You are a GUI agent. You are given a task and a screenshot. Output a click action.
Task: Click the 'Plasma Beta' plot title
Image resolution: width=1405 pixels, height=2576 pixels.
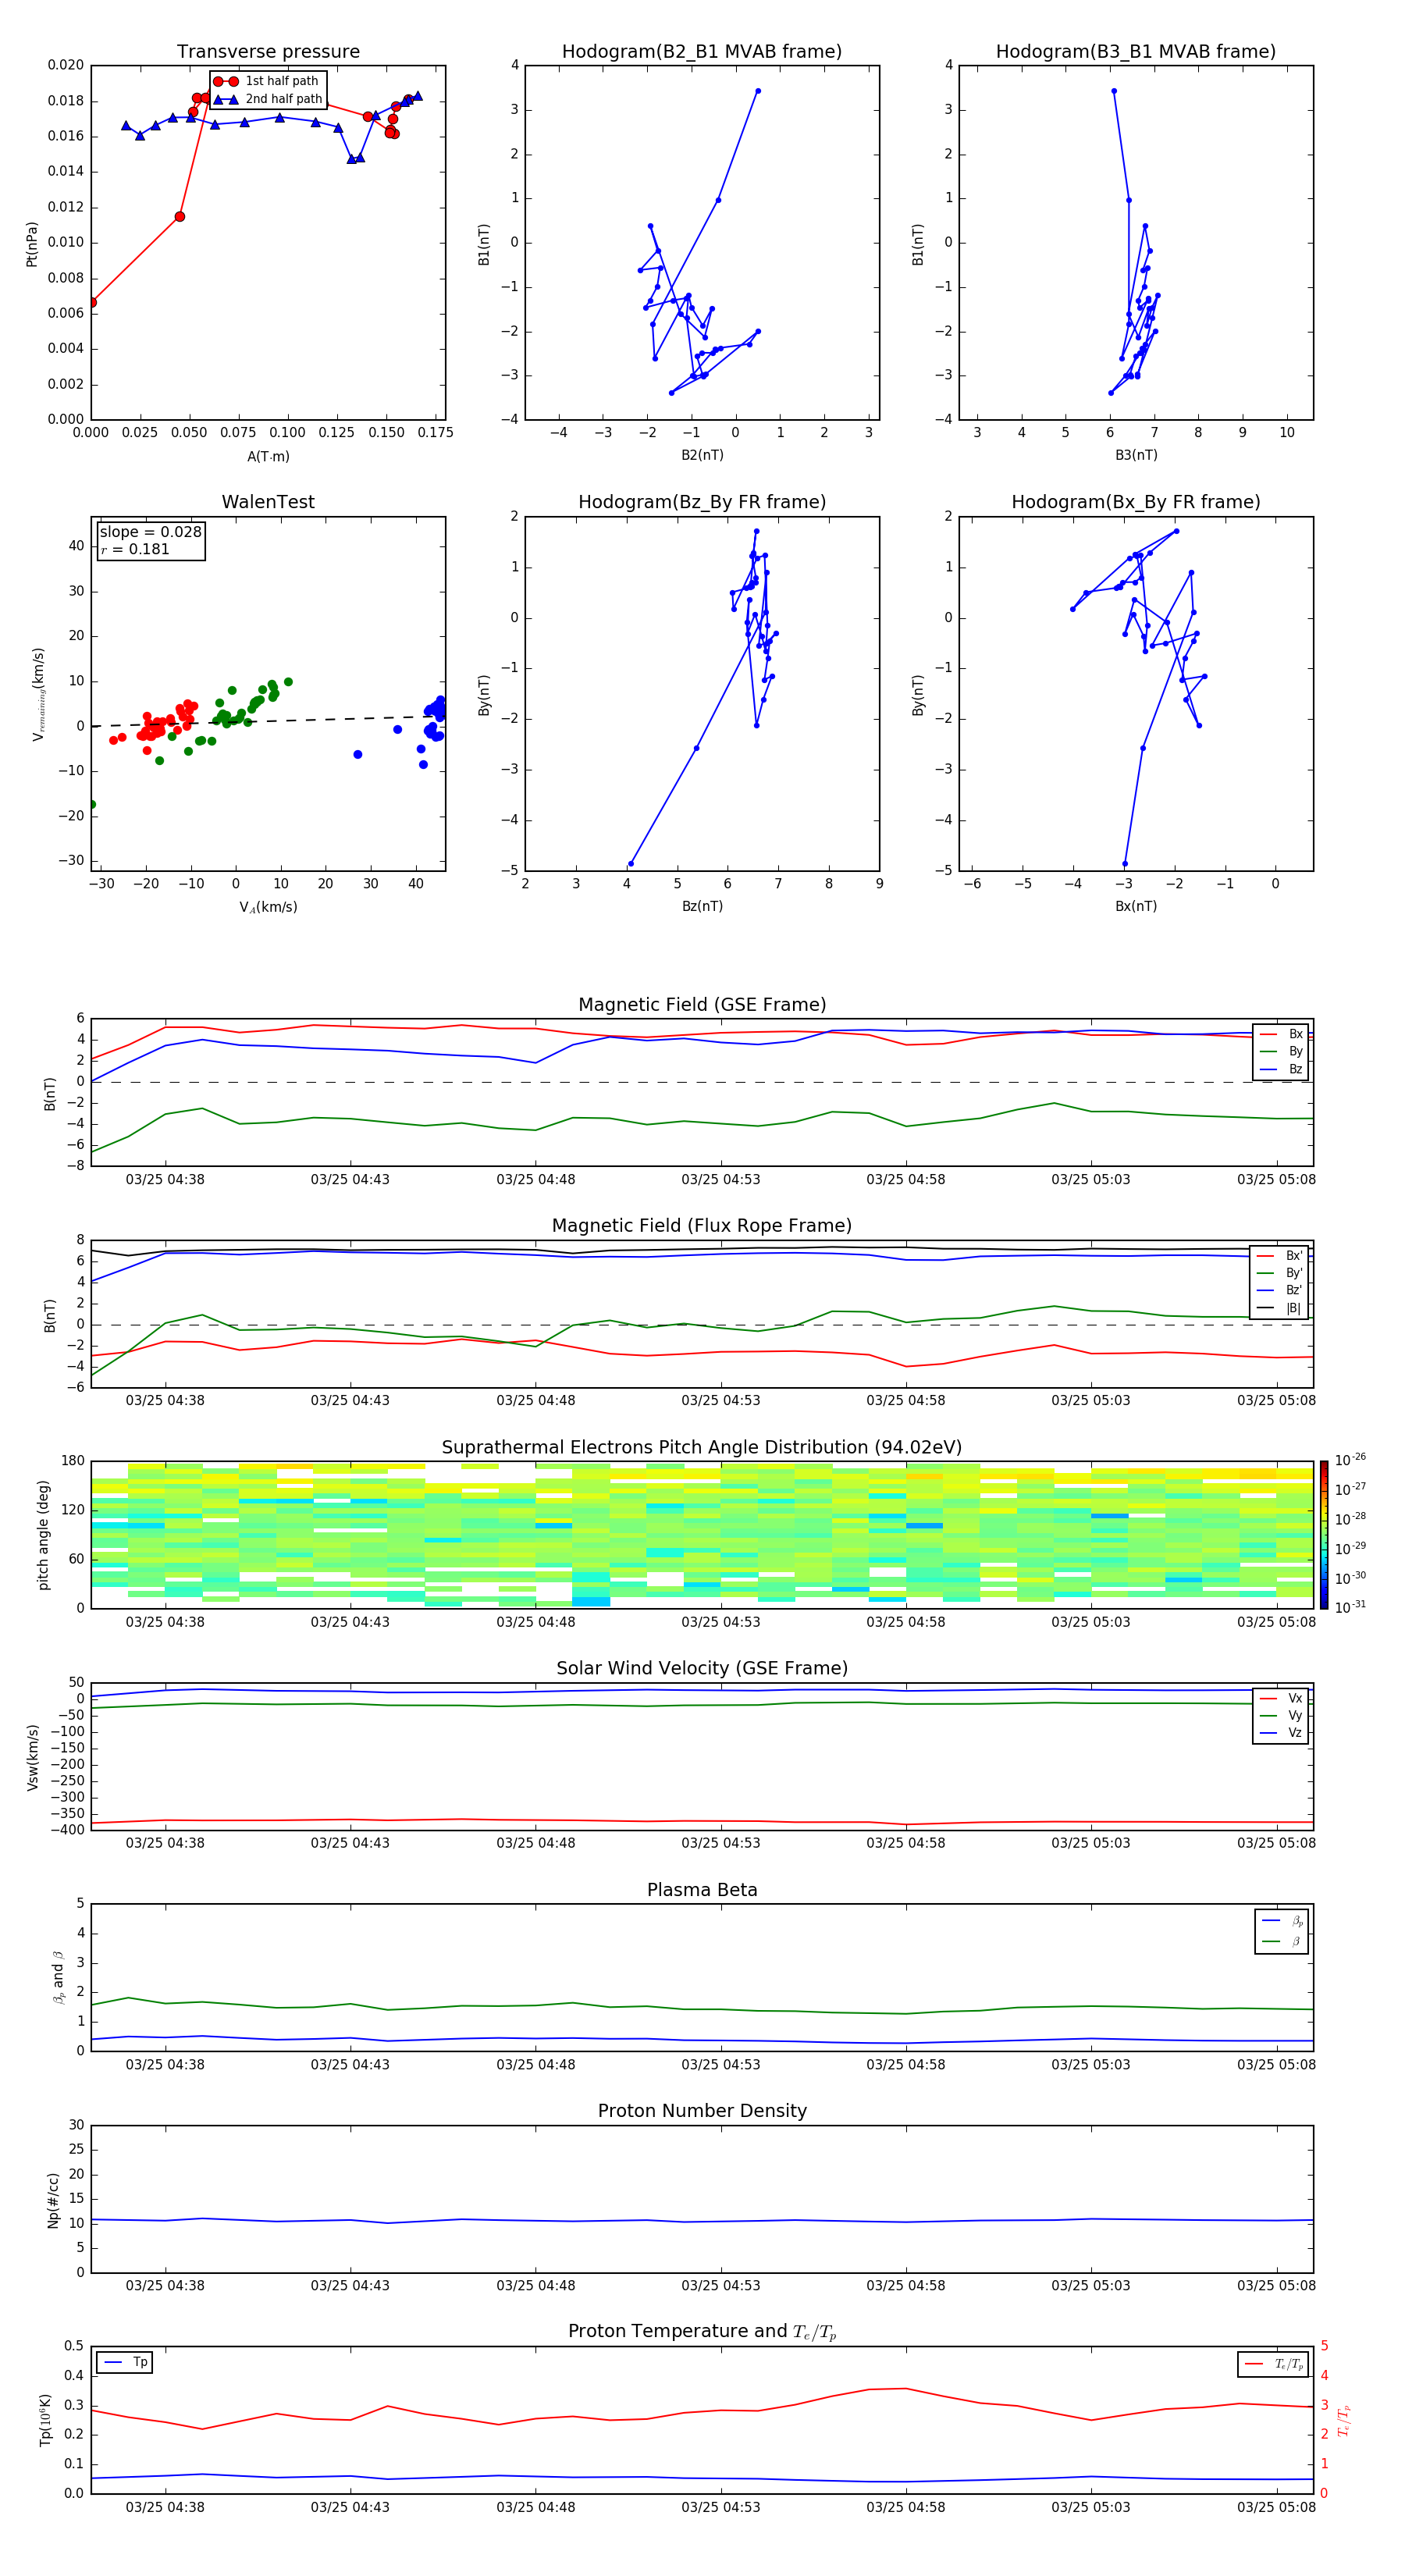click(x=702, y=1890)
